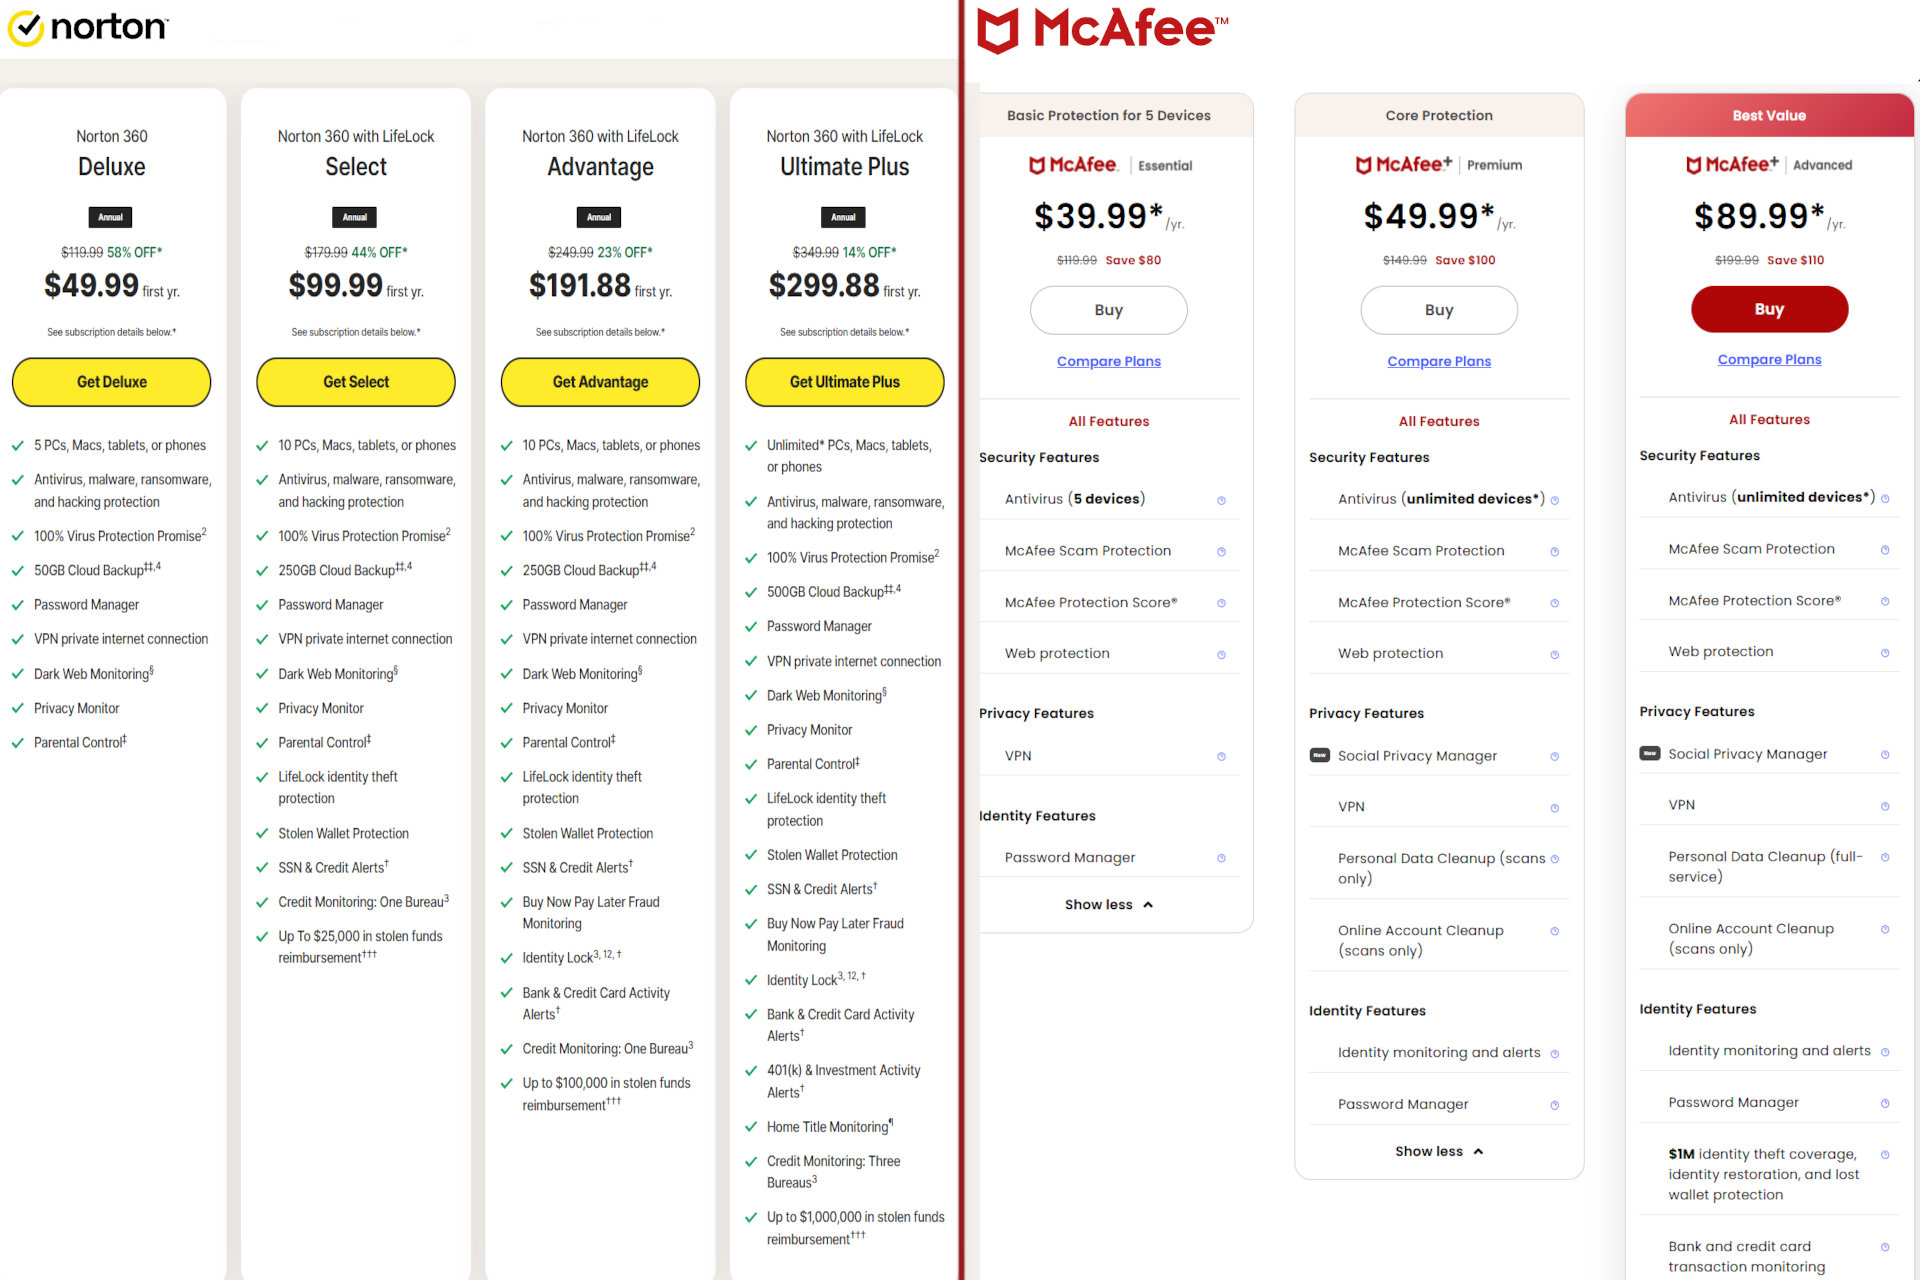
Task: Click Compare Plans link under McAfee Advanced
Action: click(1769, 359)
